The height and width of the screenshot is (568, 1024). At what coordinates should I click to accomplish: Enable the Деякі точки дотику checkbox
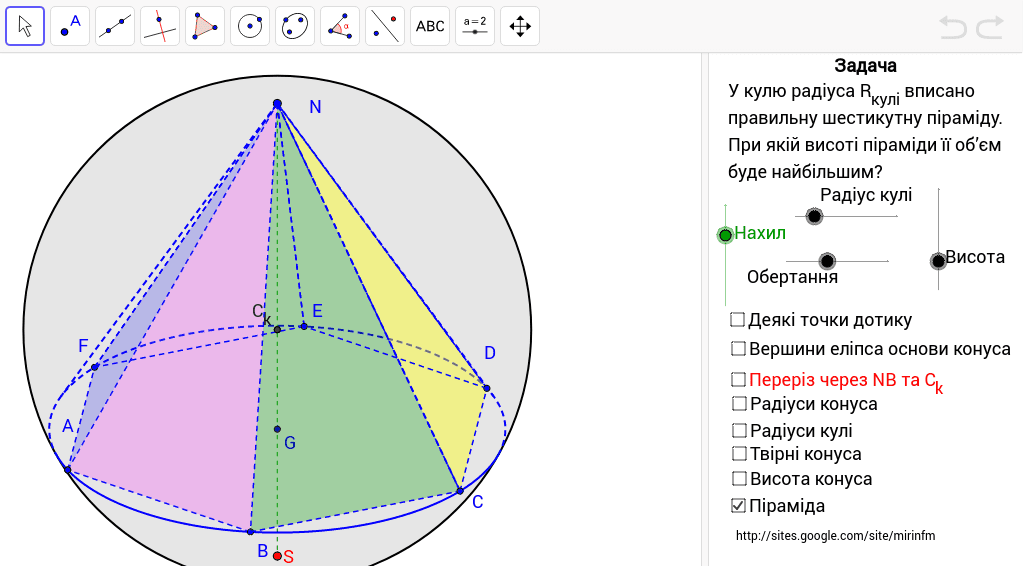click(737, 319)
